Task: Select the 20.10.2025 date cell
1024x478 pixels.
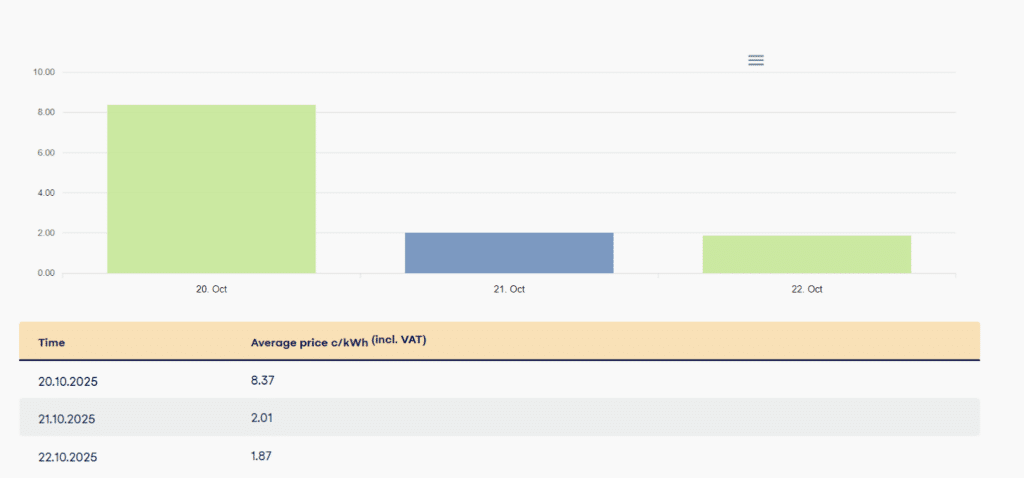Action: (68, 381)
